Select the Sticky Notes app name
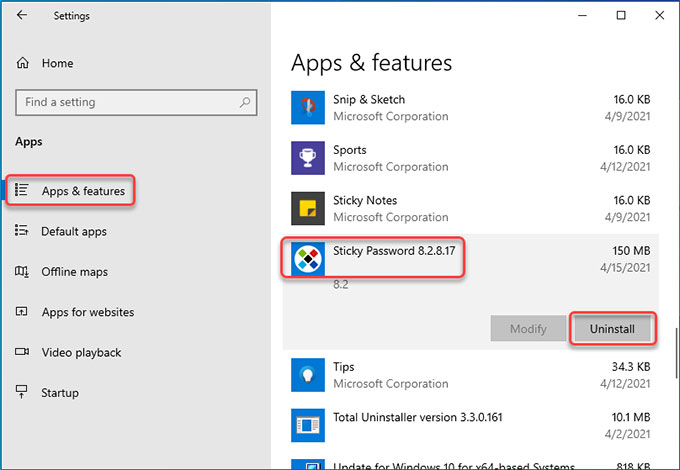Viewport: 680px width, 470px height. [365, 201]
